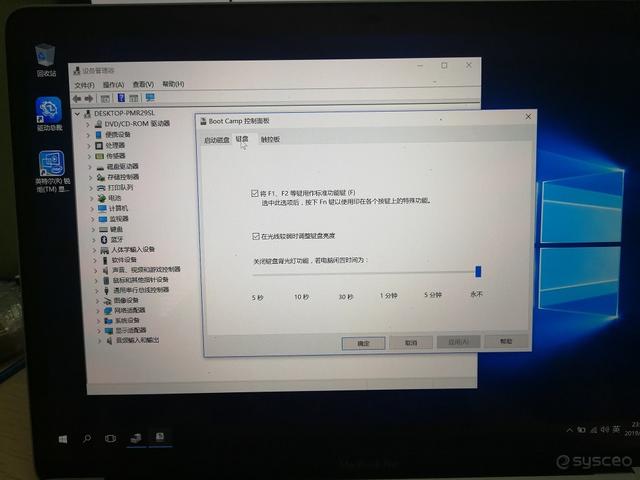Click the 5 秒 slider label

coord(258,298)
